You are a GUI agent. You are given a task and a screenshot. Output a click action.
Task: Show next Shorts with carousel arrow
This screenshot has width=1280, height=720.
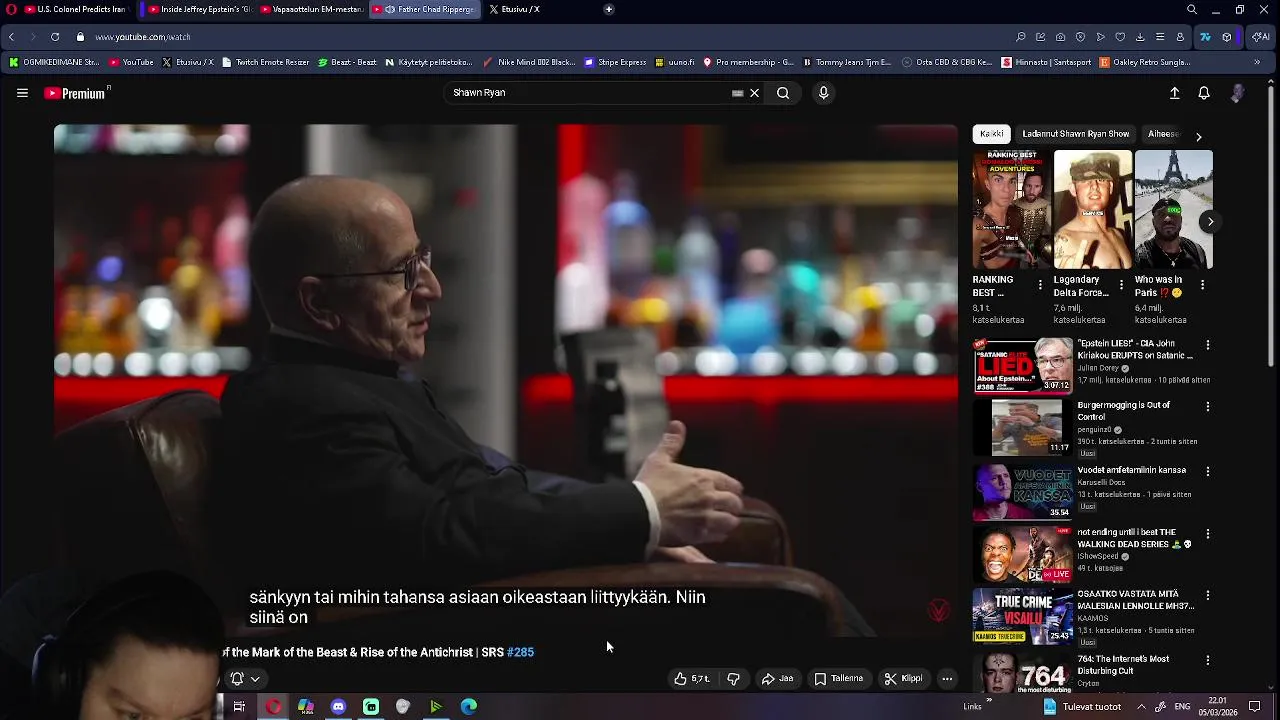tap(1210, 222)
